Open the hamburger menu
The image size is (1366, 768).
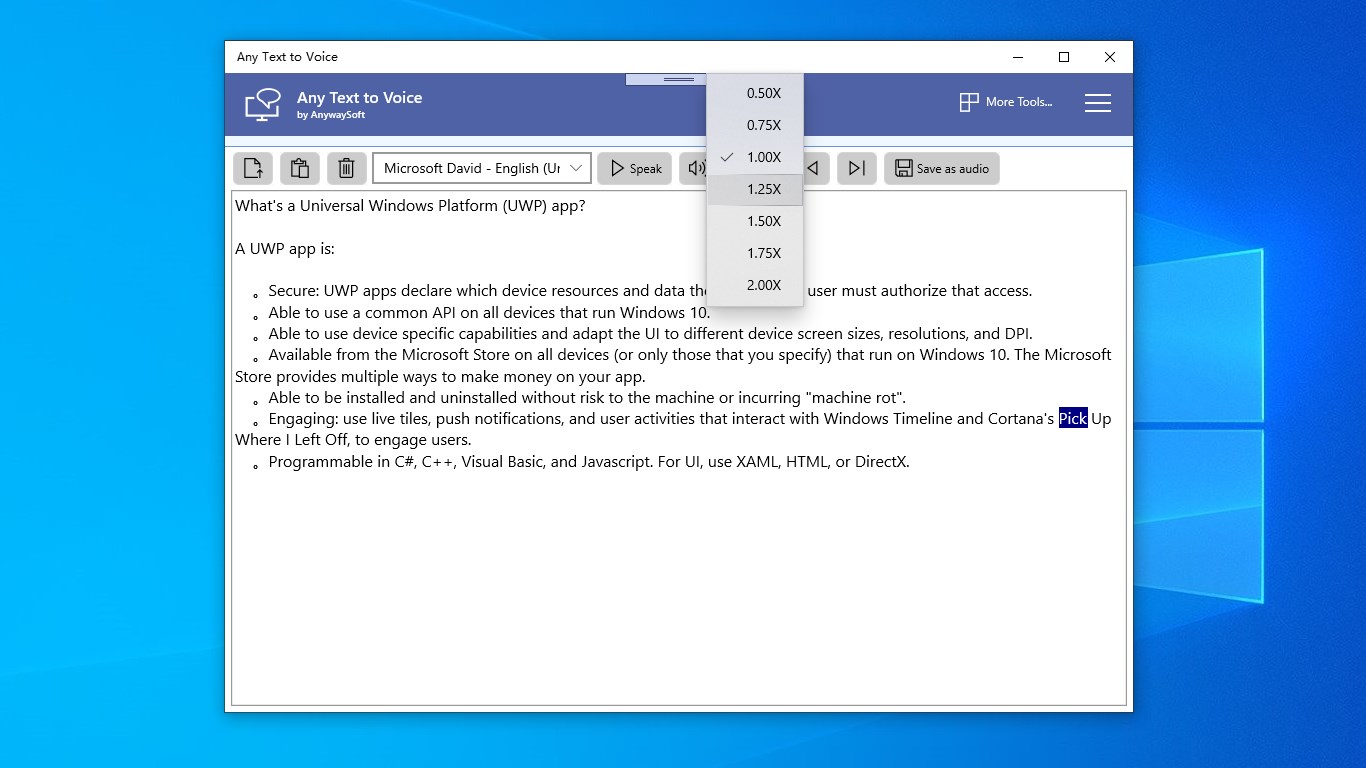[x=1097, y=102]
